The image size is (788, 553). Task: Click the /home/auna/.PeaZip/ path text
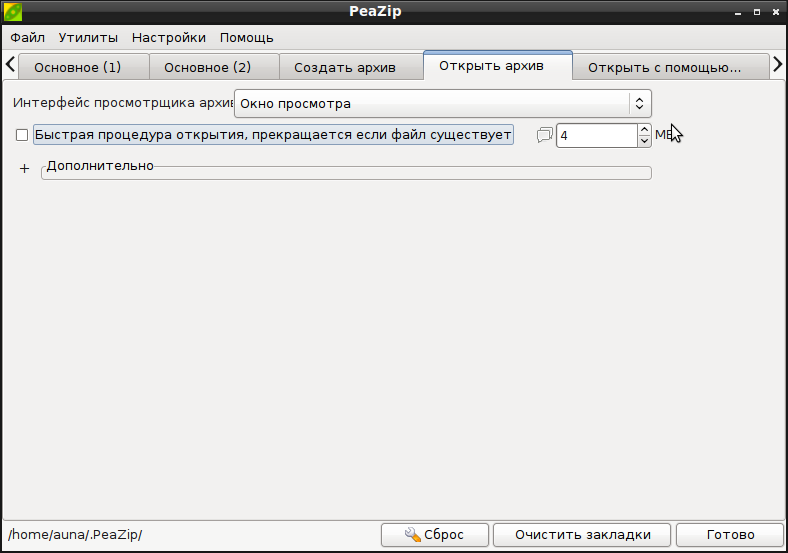75,534
